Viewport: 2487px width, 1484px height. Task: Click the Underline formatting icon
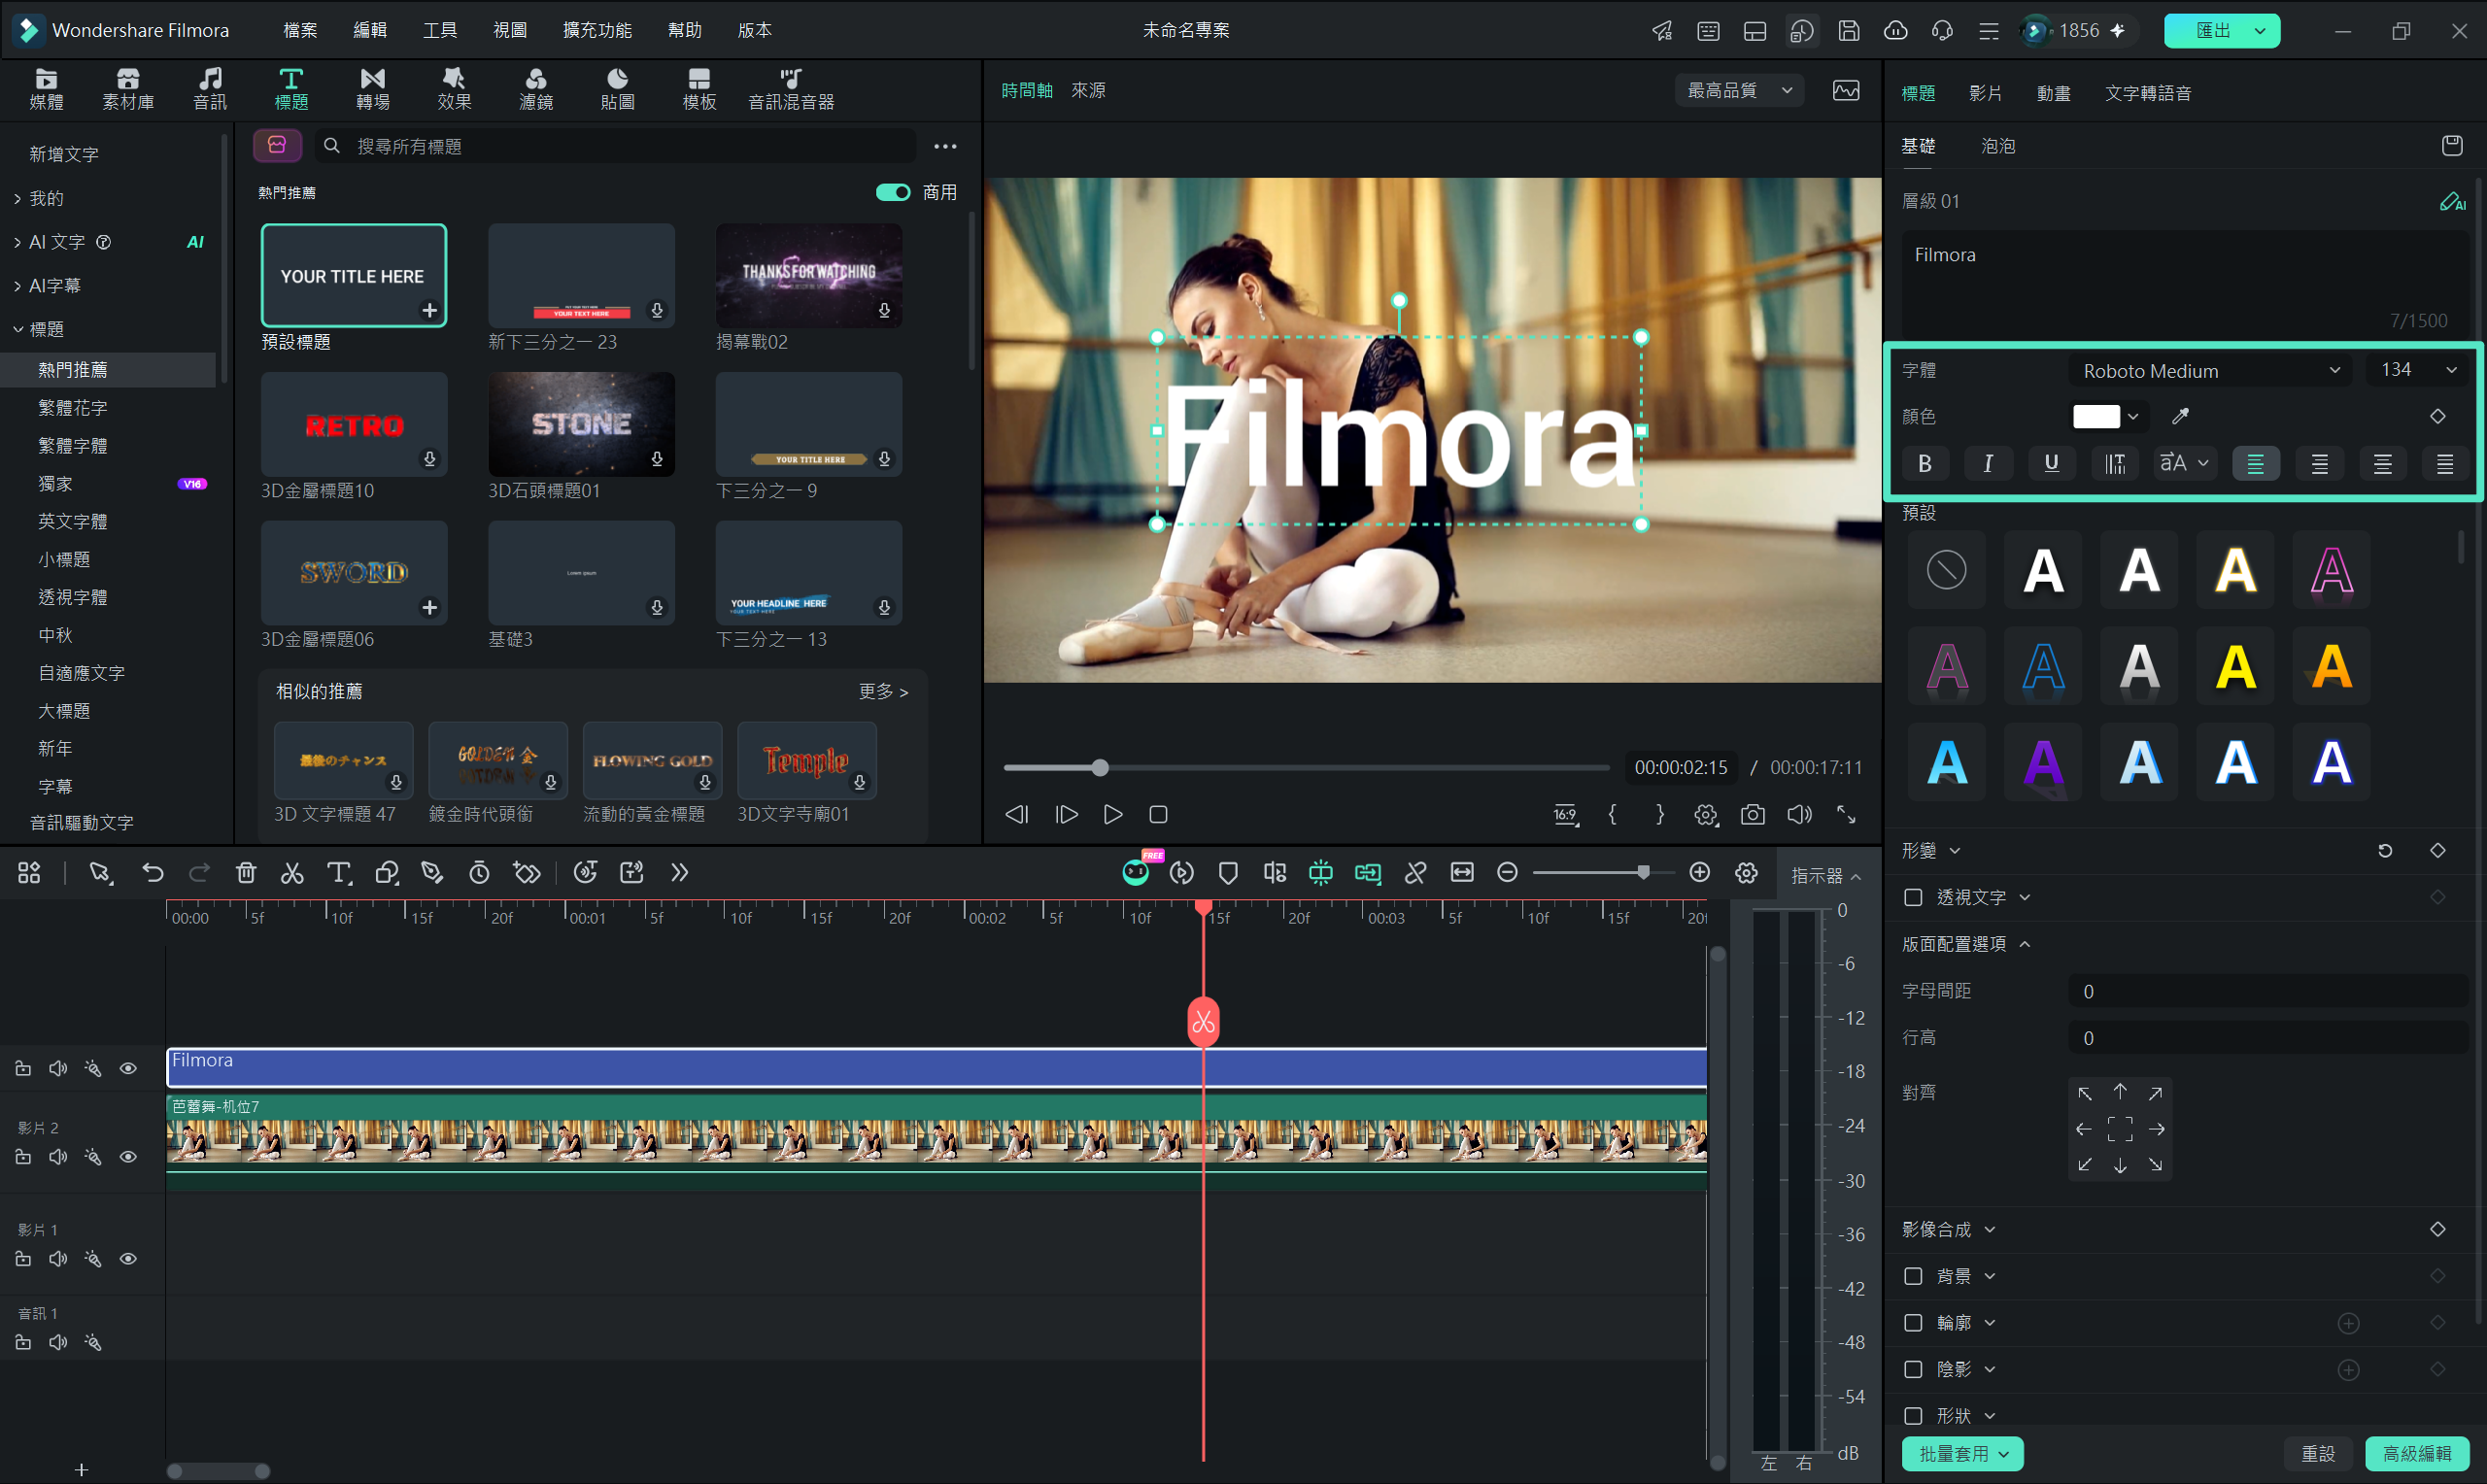pyautogui.click(x=2051, y=463)
